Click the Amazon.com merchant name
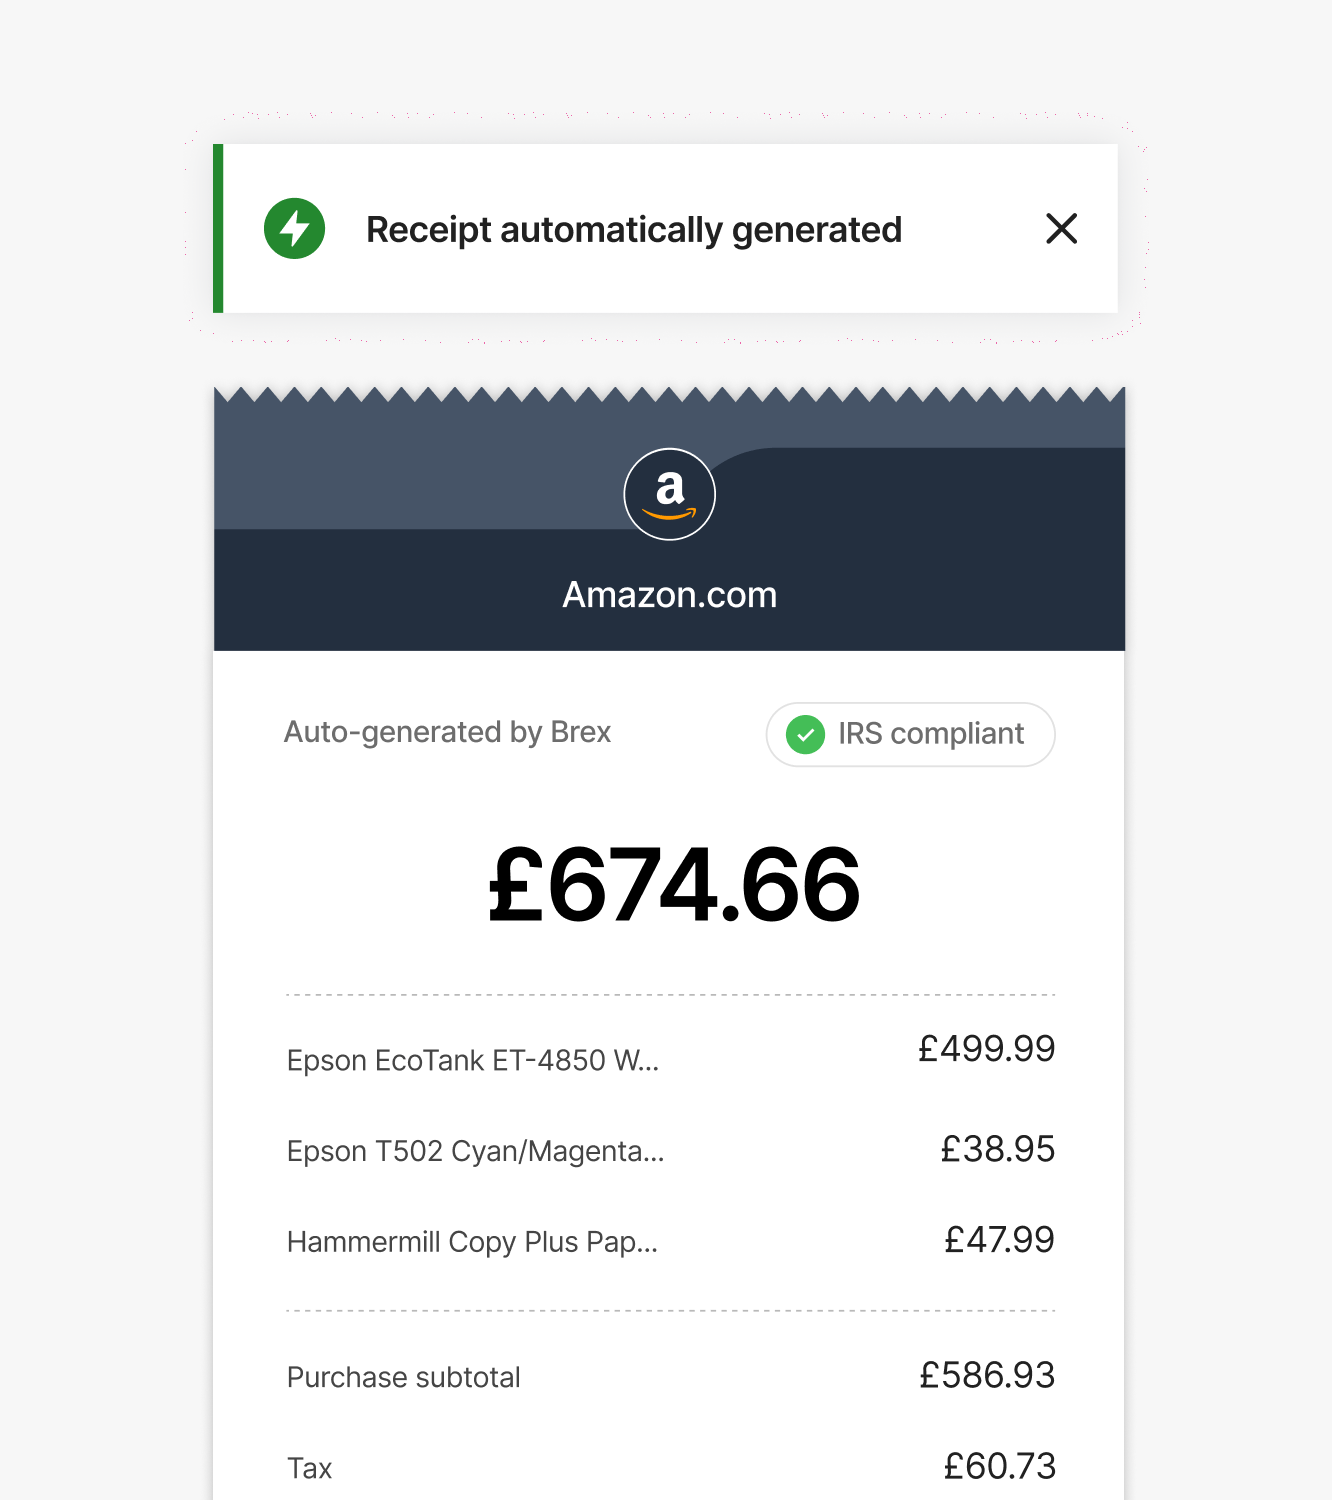This screenshot has height=1500, width=1332. pyautogui.click(x=669, y=595)
